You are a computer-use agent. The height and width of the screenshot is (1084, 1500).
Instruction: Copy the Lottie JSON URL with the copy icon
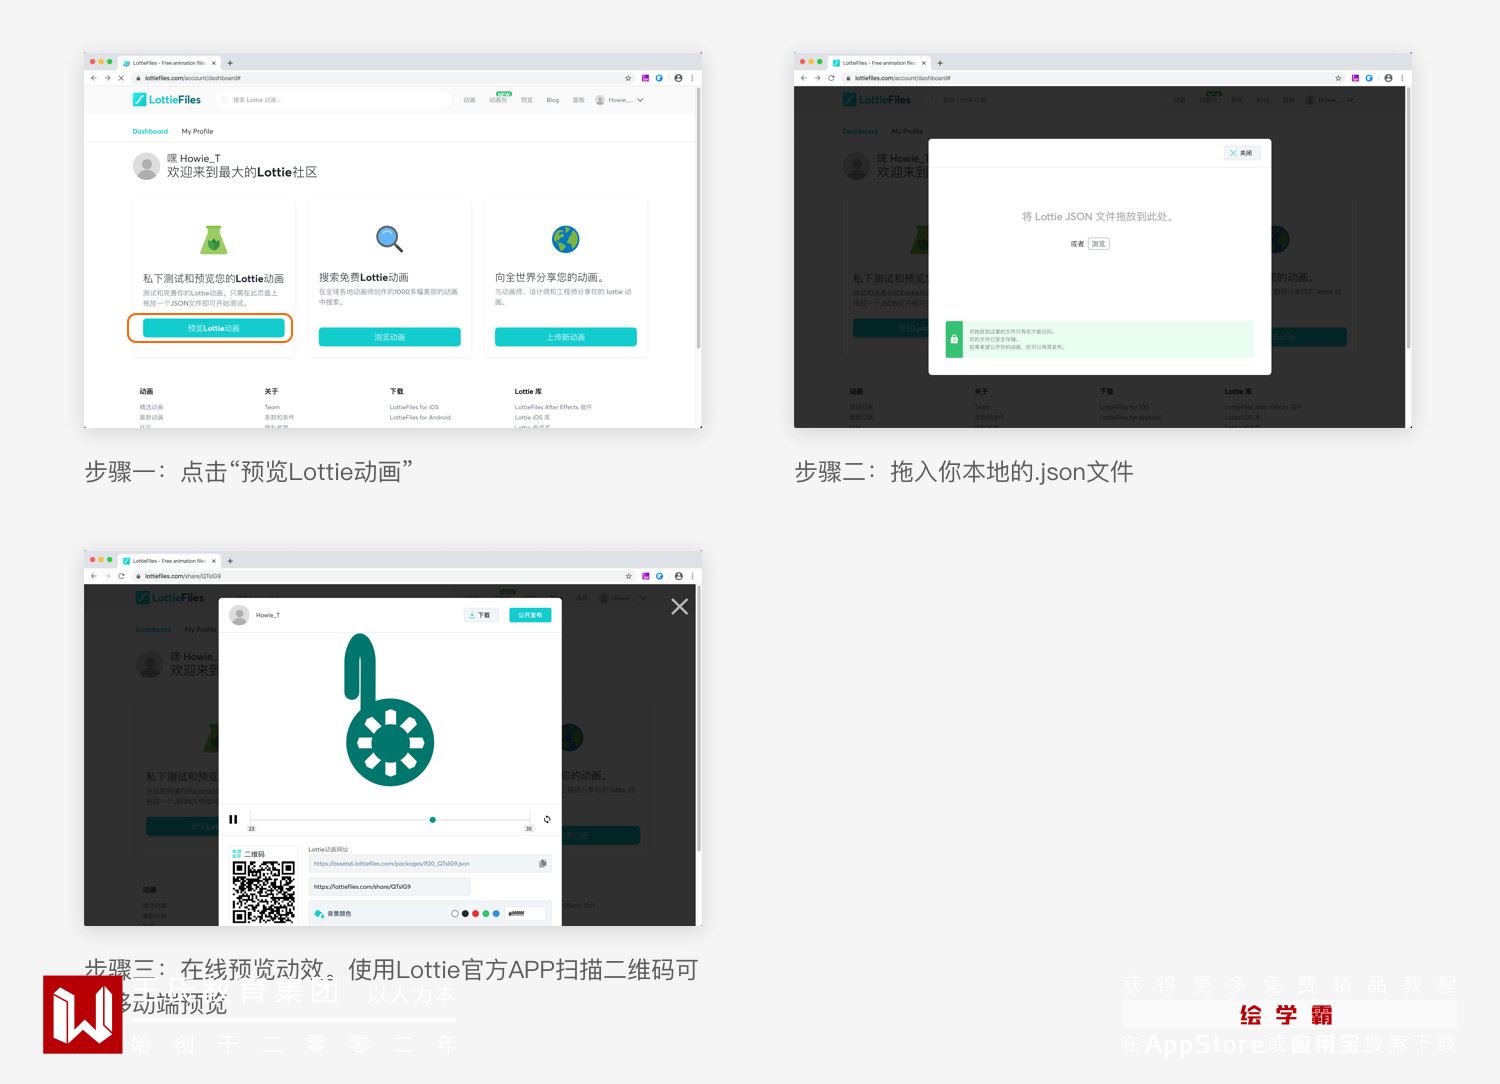click(x=543, y=863)
